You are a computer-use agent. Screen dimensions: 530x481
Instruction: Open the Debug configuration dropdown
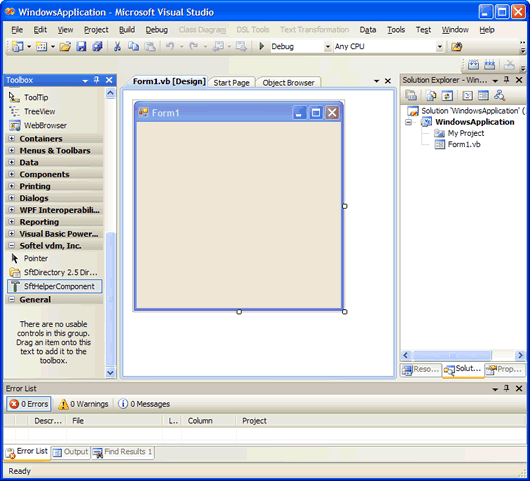coord(327,47)
